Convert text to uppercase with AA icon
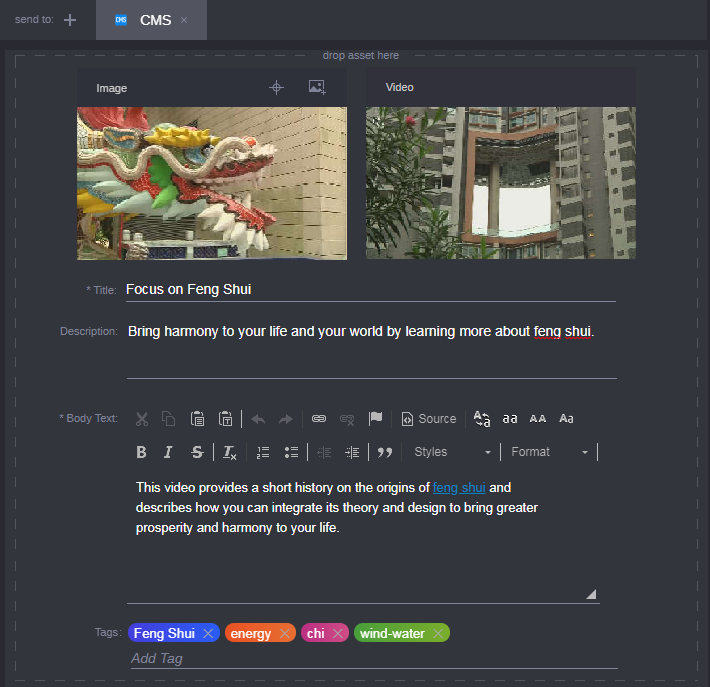The height and width of the screenshot is (687, 710). 538,419
